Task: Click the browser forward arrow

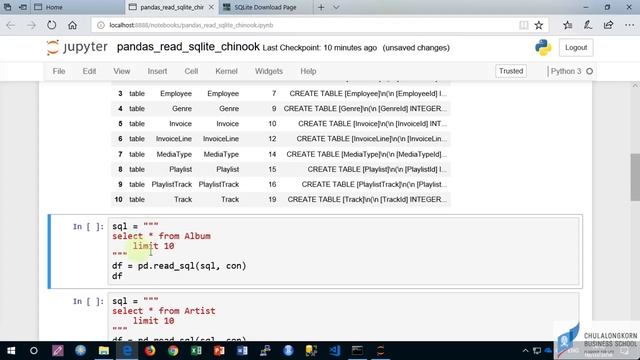Action: pyautogui.click(x=31, y=25)
